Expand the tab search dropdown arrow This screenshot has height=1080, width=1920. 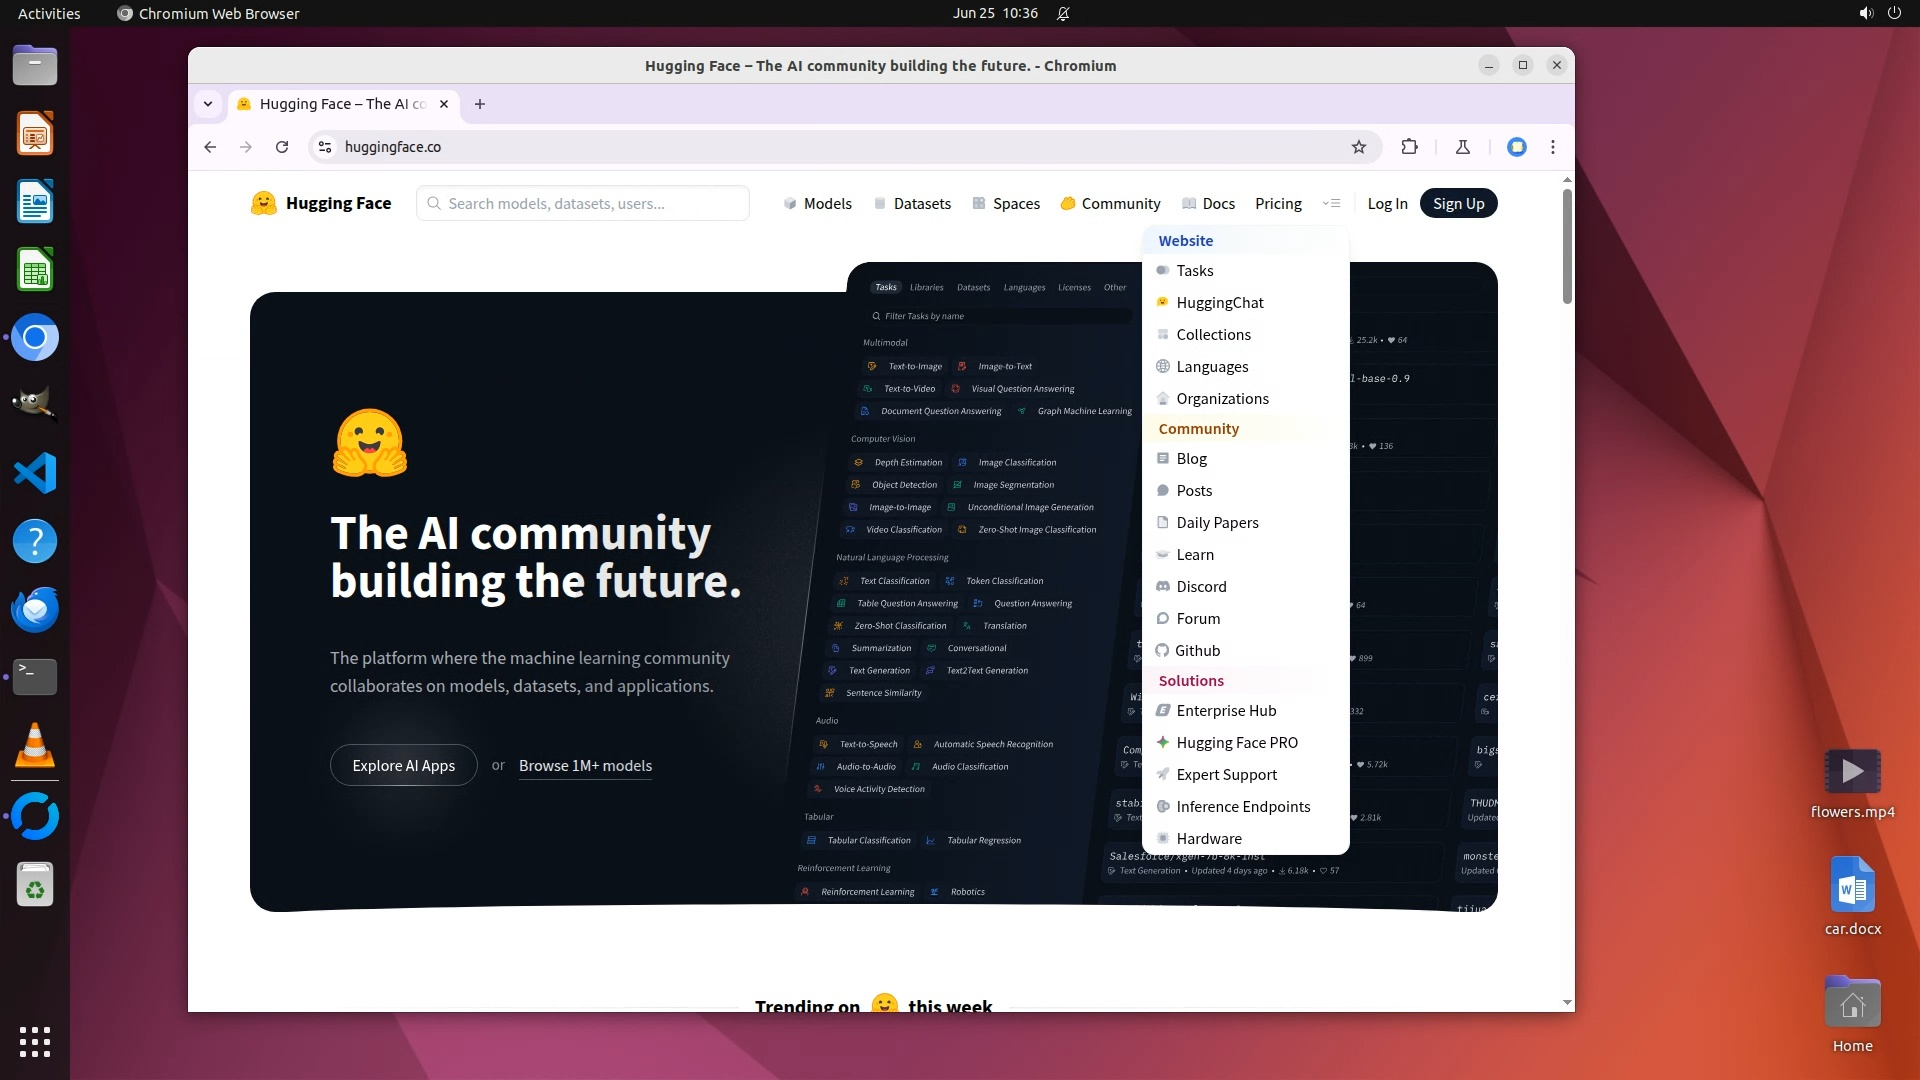(x=208, y=104)
